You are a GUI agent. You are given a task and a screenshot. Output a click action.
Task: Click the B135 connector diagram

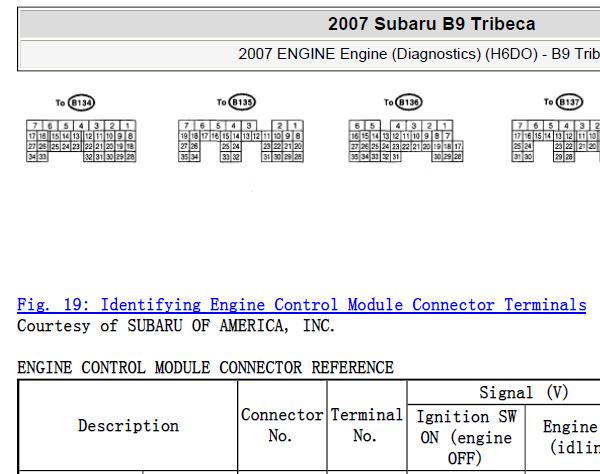[241, 141]
